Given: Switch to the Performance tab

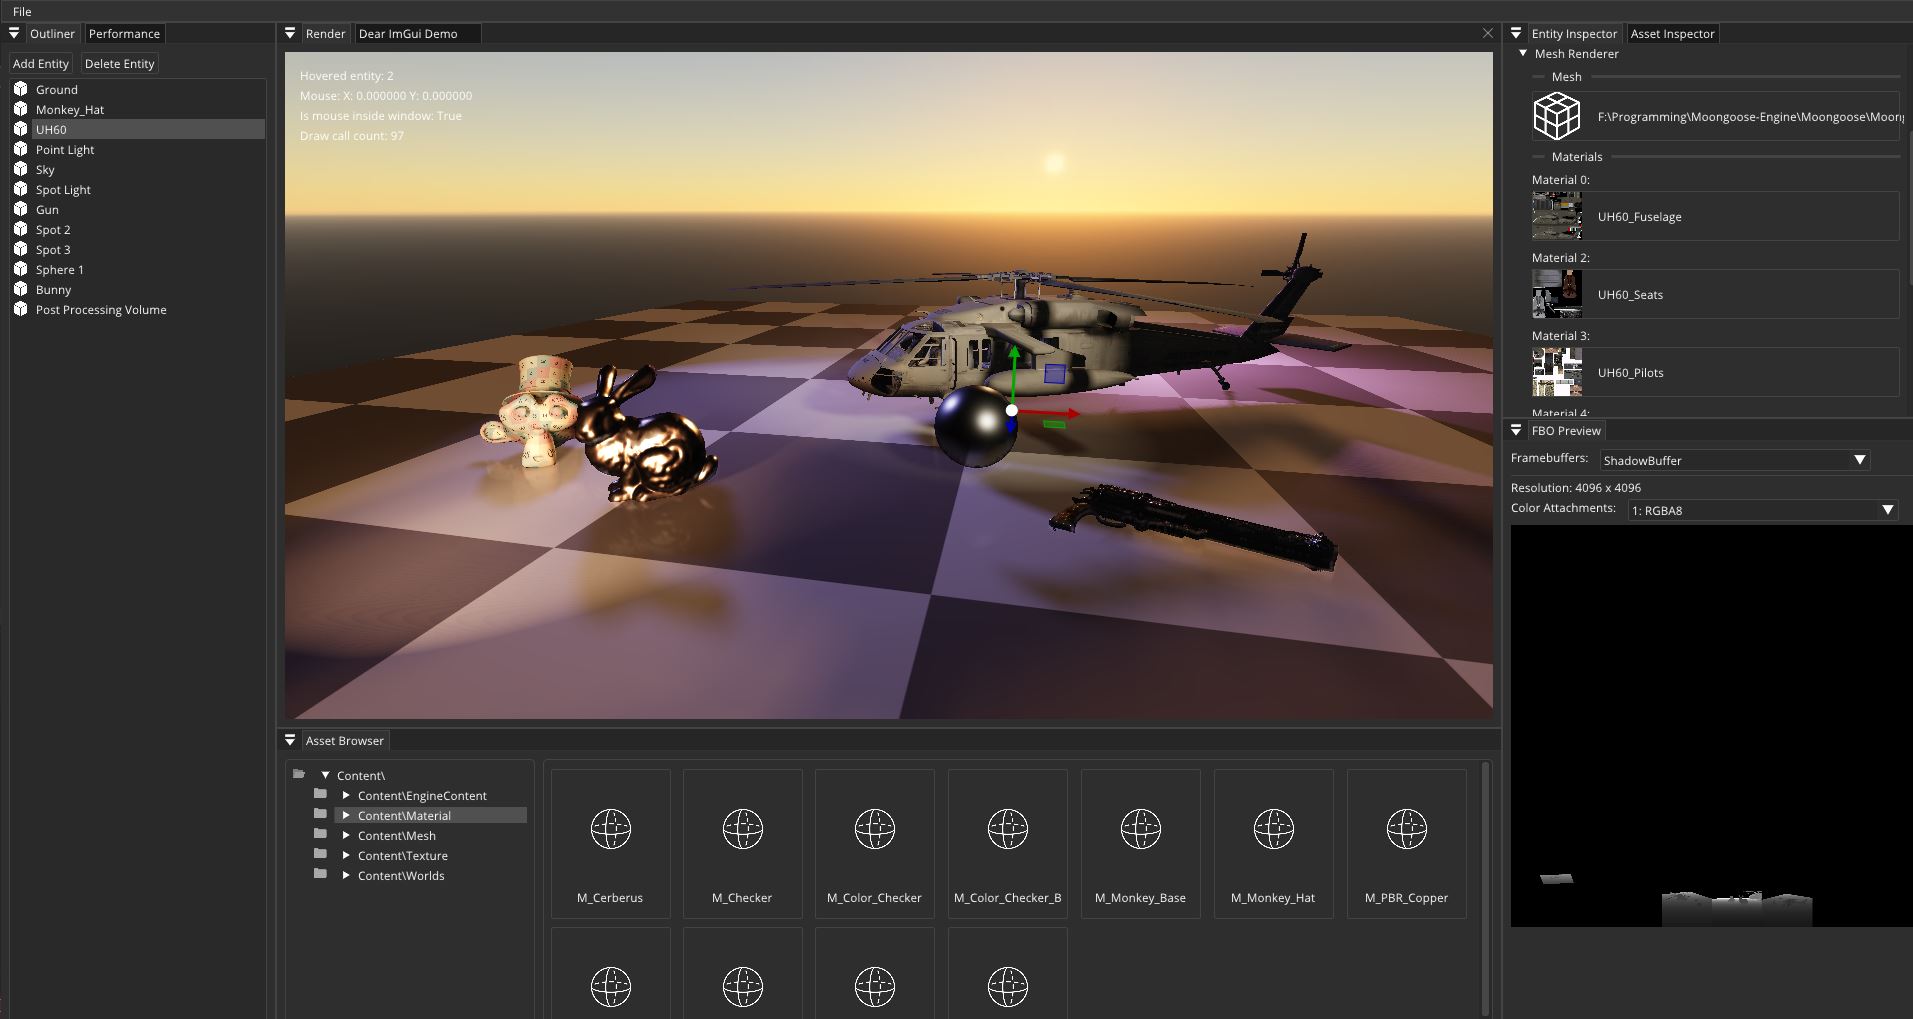Looking at the screenshot, I should pos(124,33).
